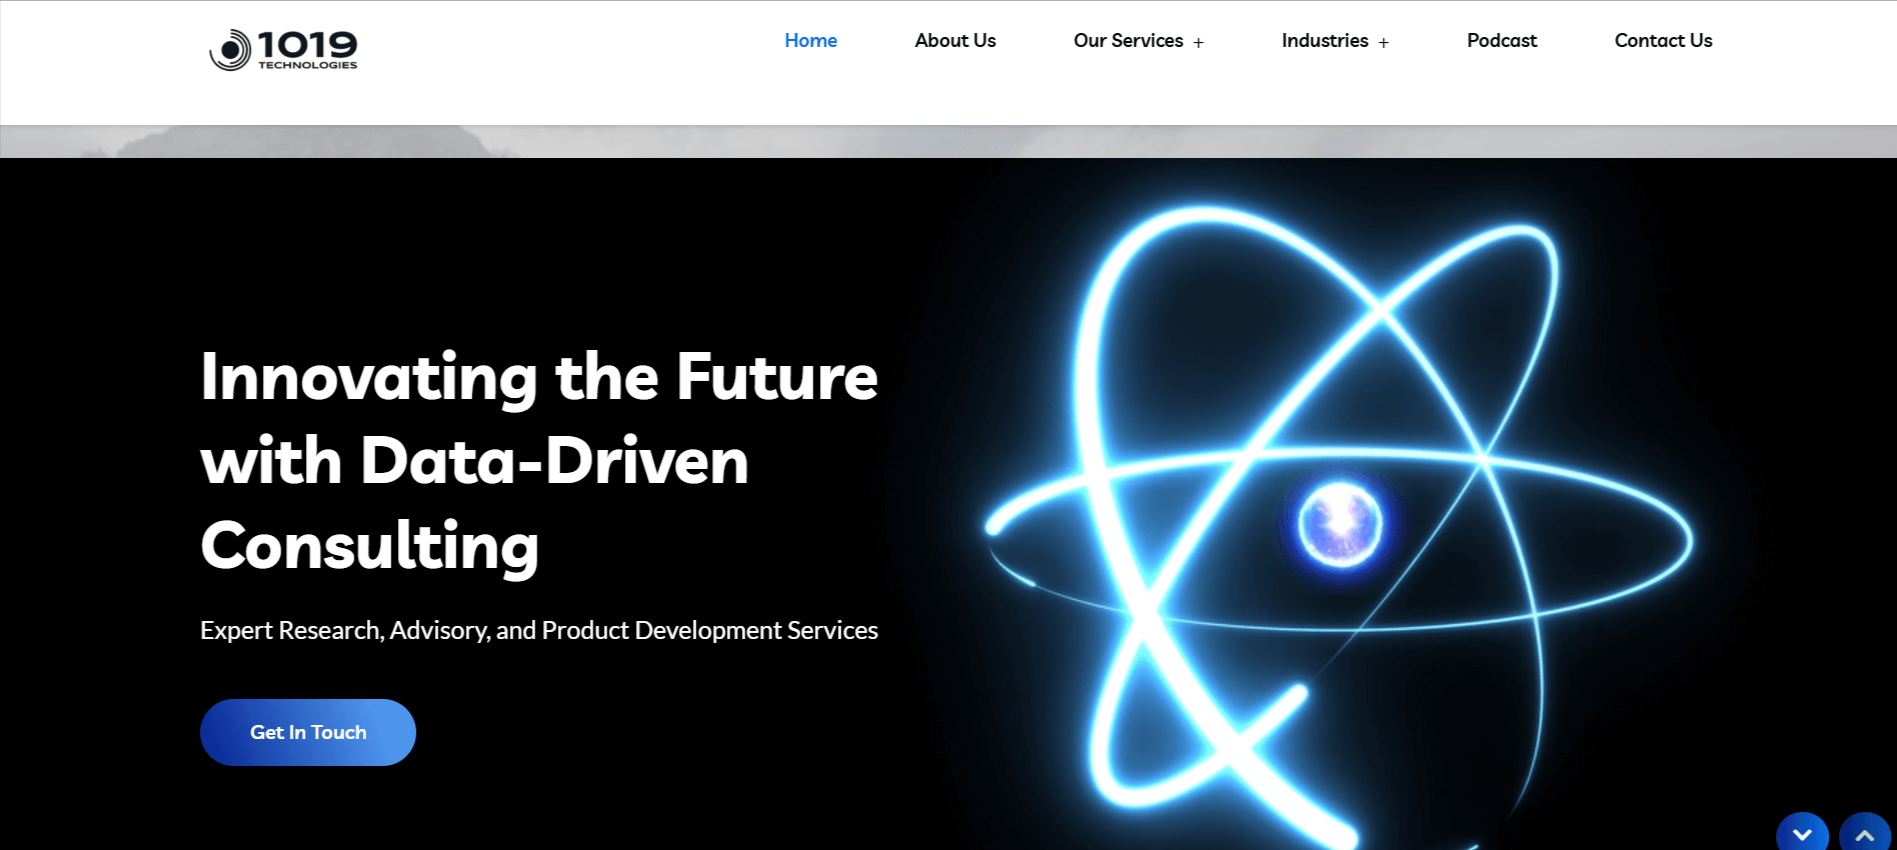Click the 'Innovating the Future' headline
This screenshot has width=1897, height=850.
point(538,377)
